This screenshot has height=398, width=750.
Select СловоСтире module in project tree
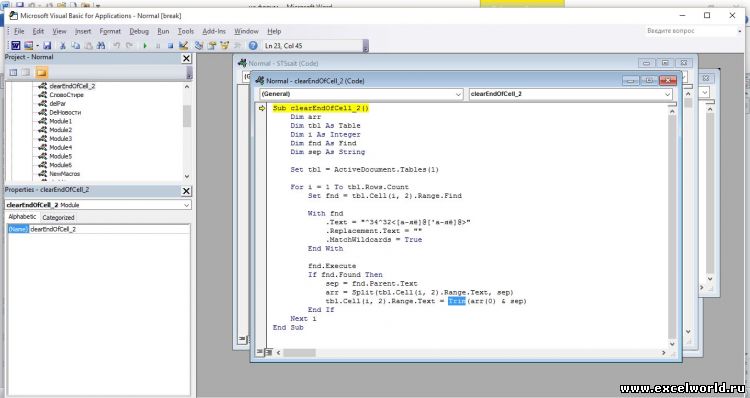click(x=66, y=95)
